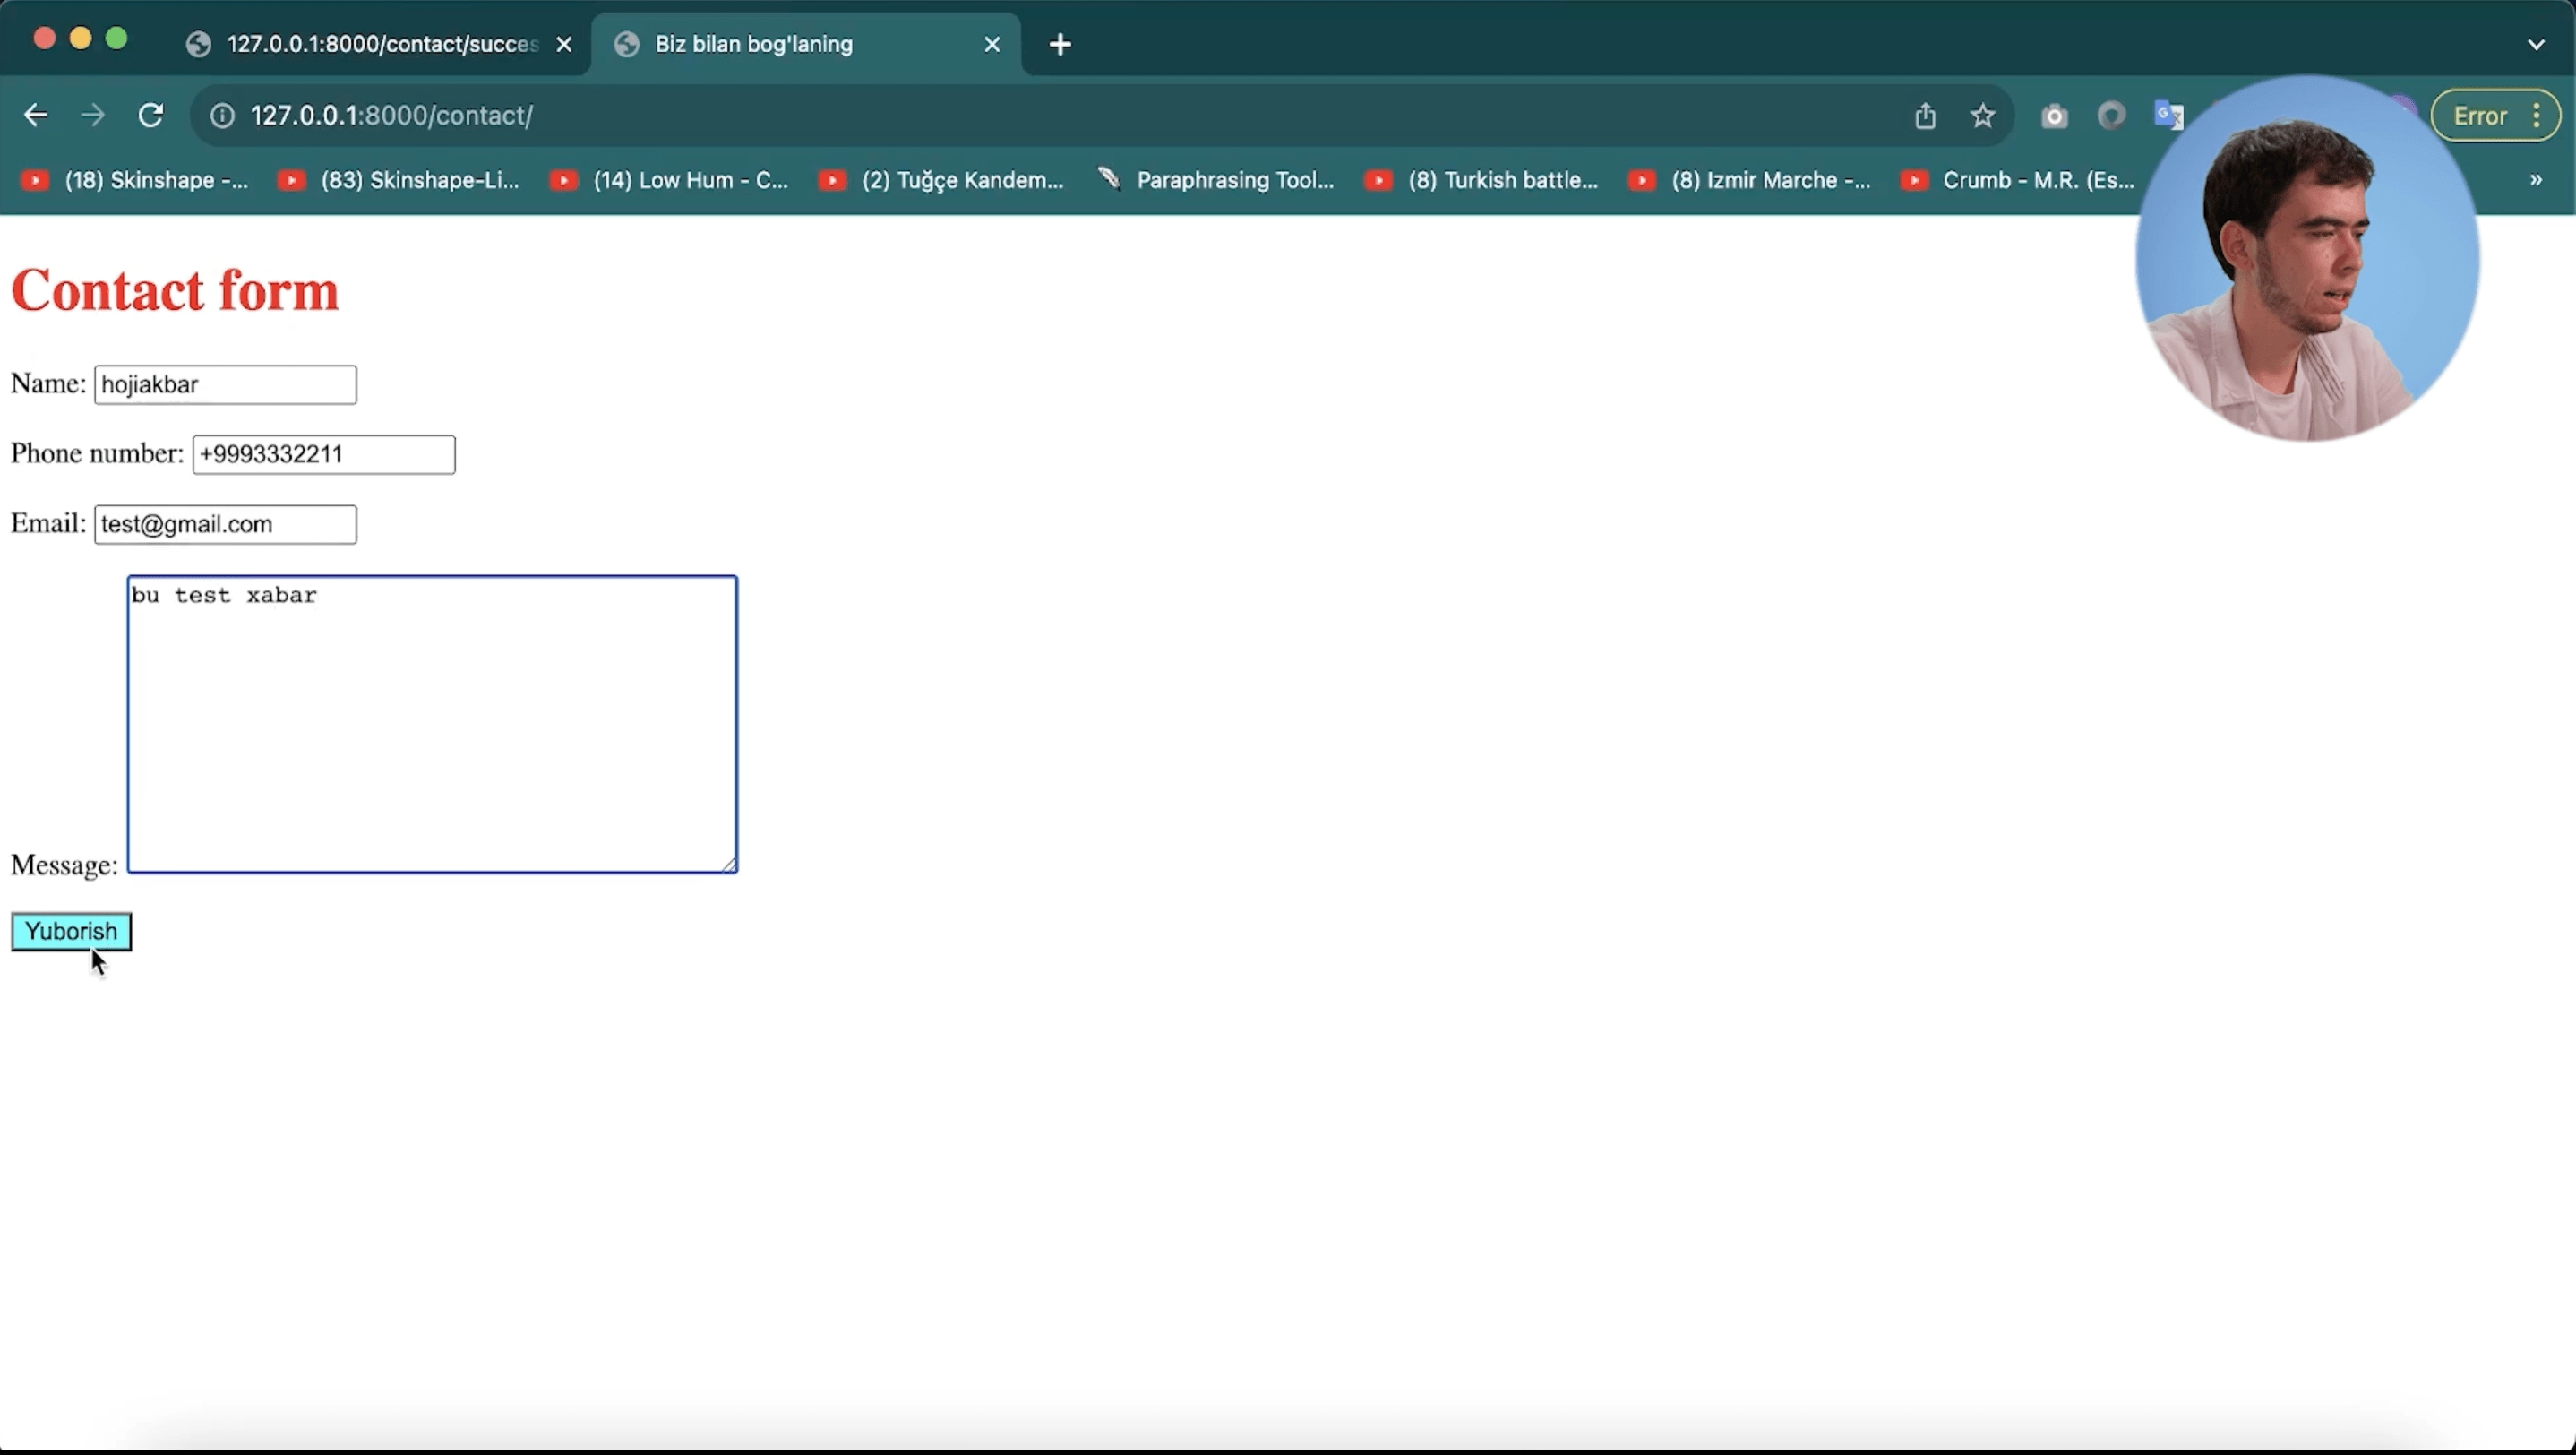The height and width of the screenshot is (1455, 2576).
Task: Click the share page icon
Action: [x=1925, y=116]
